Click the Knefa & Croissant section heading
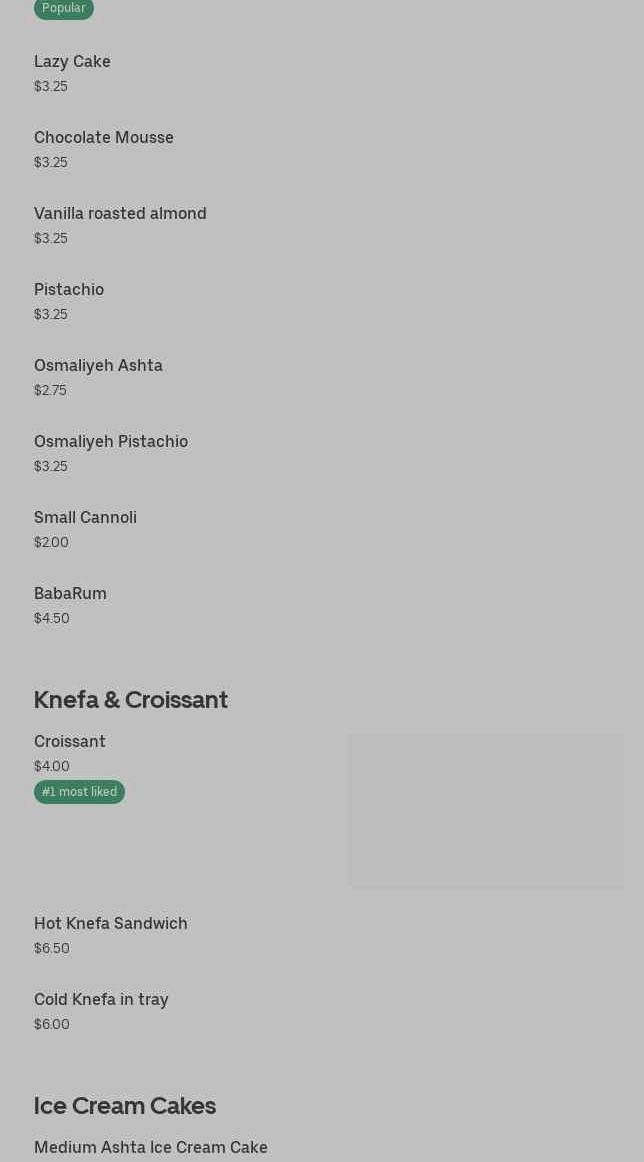Screen dimensions: 644x1162 pos(131,700)
